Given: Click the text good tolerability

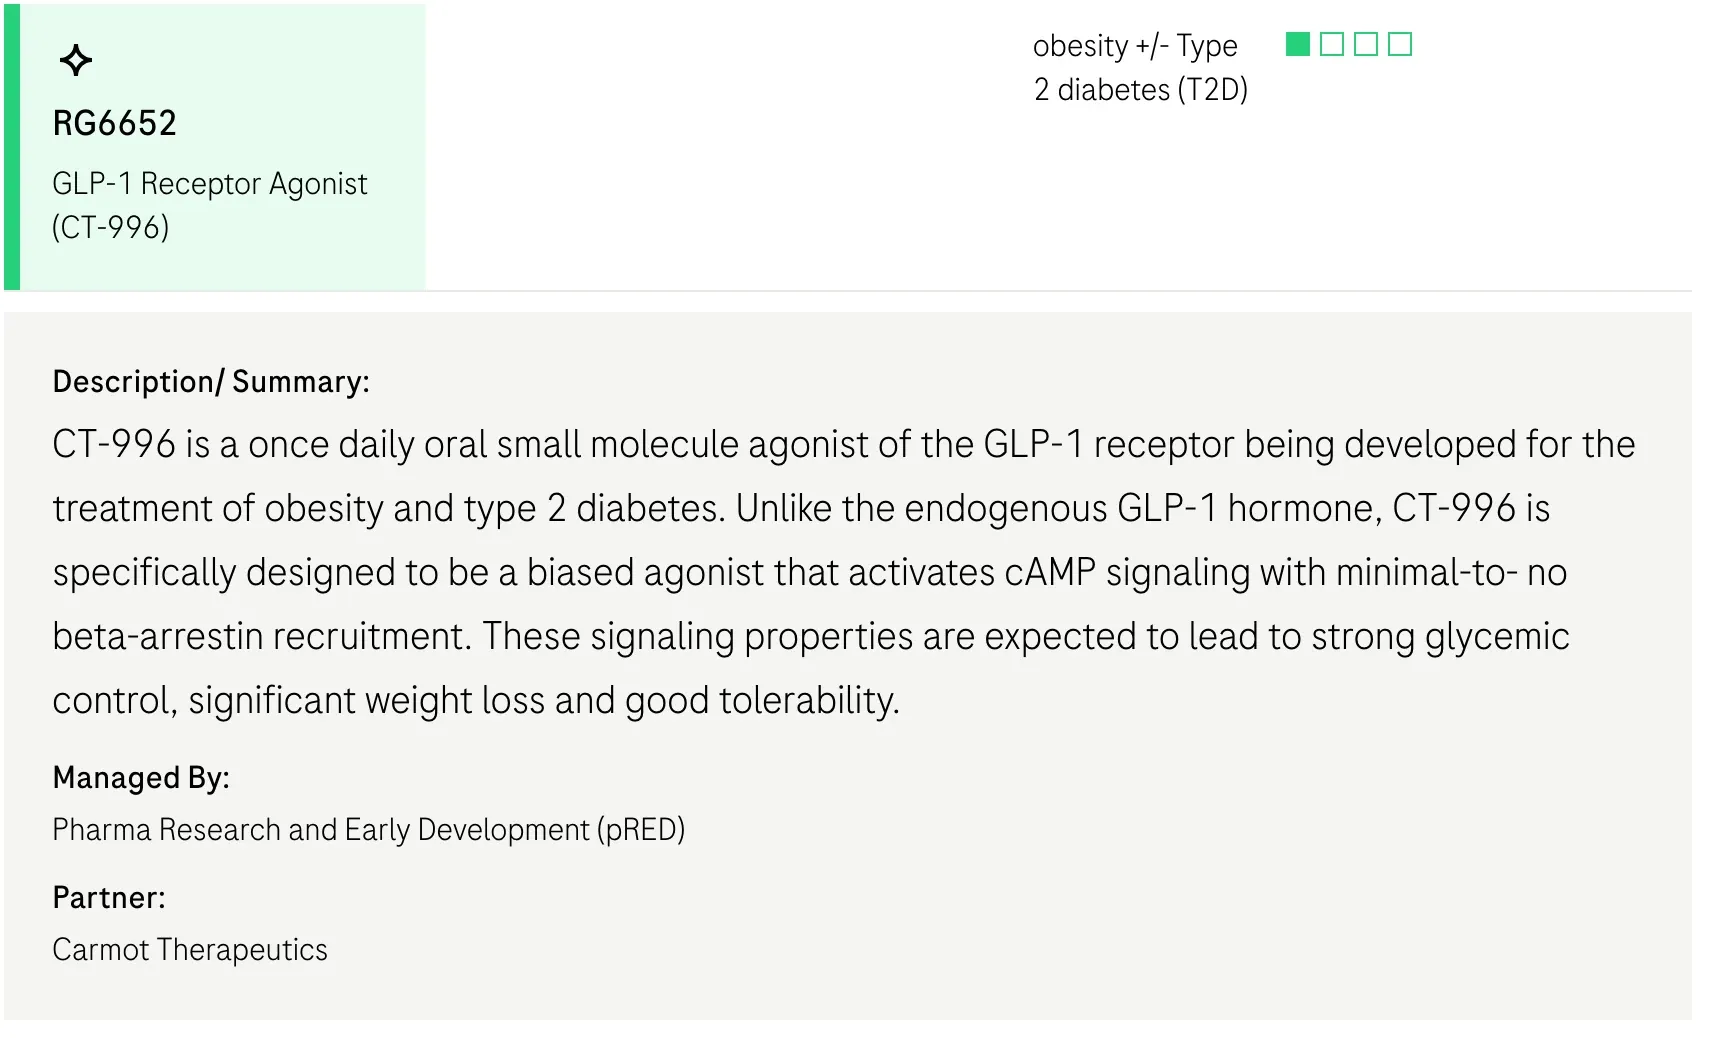Looking at the screenshot, I should pyautogui.click(x=762, y=700).
